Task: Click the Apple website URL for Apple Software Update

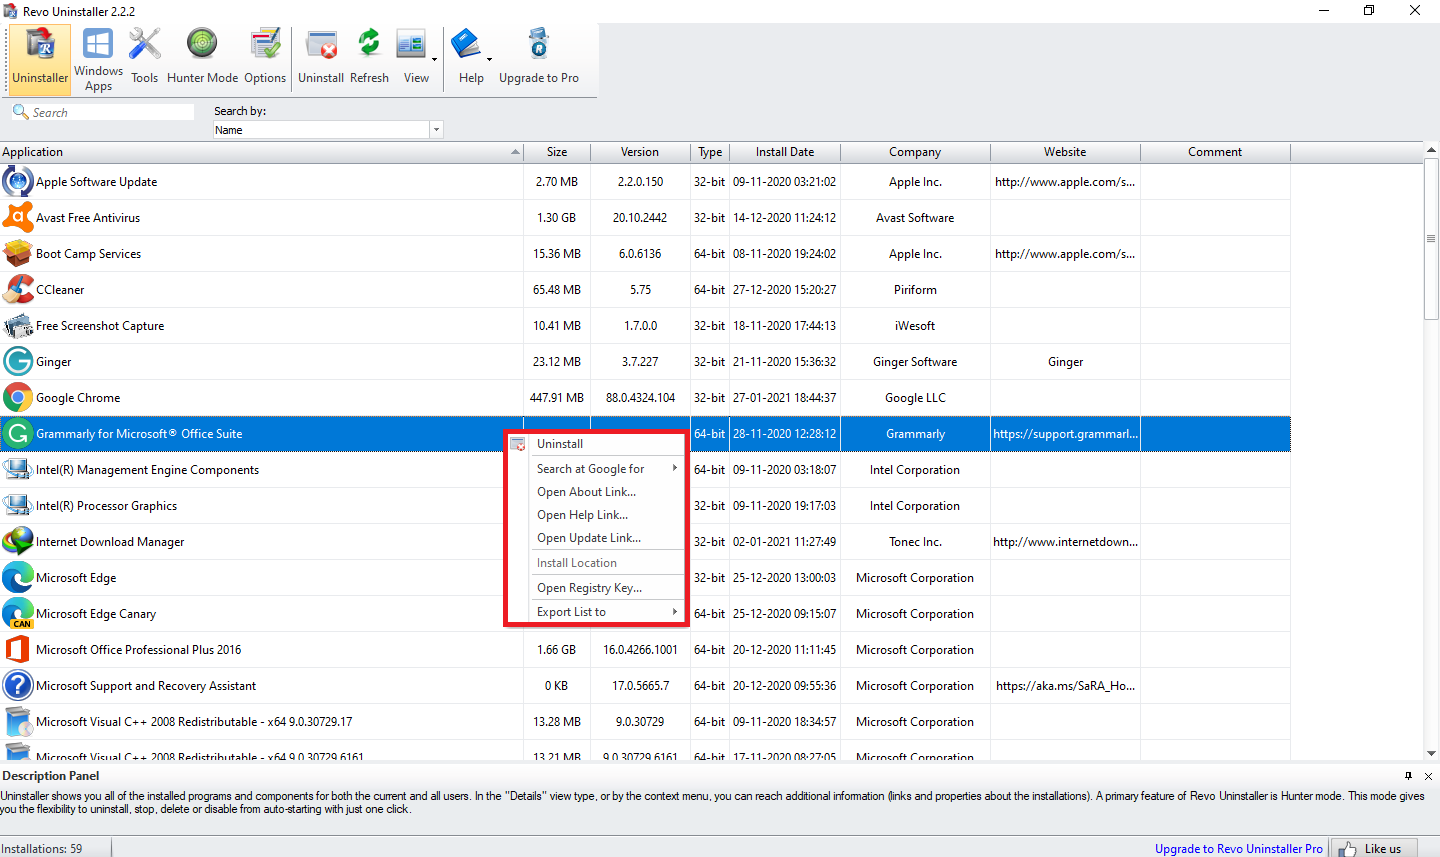Action: [1065, 182]
